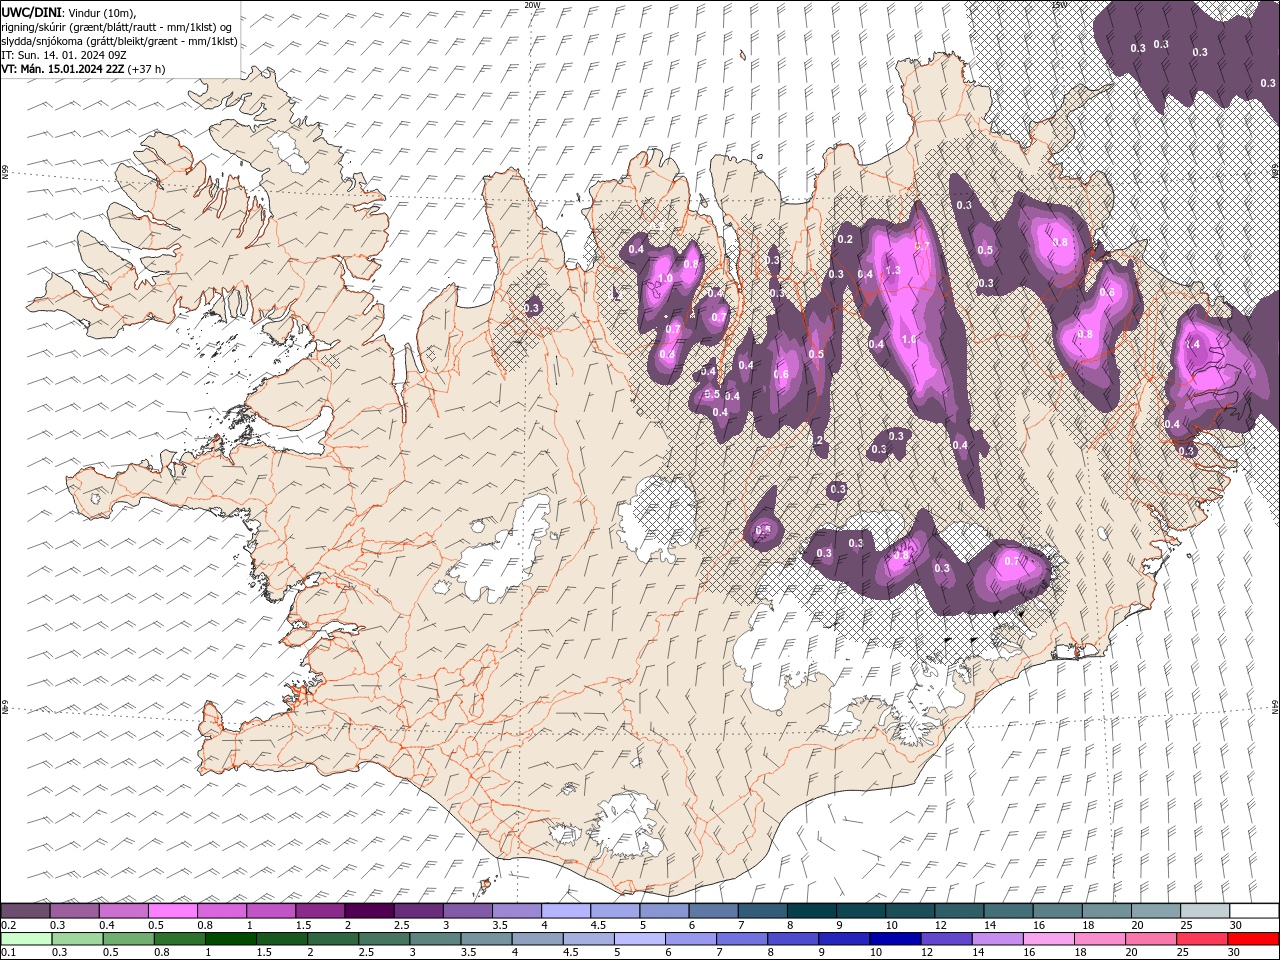Click the '0.2' label in the upper legend
This screenshot has width=1280, height=960.
pos(9,925)
